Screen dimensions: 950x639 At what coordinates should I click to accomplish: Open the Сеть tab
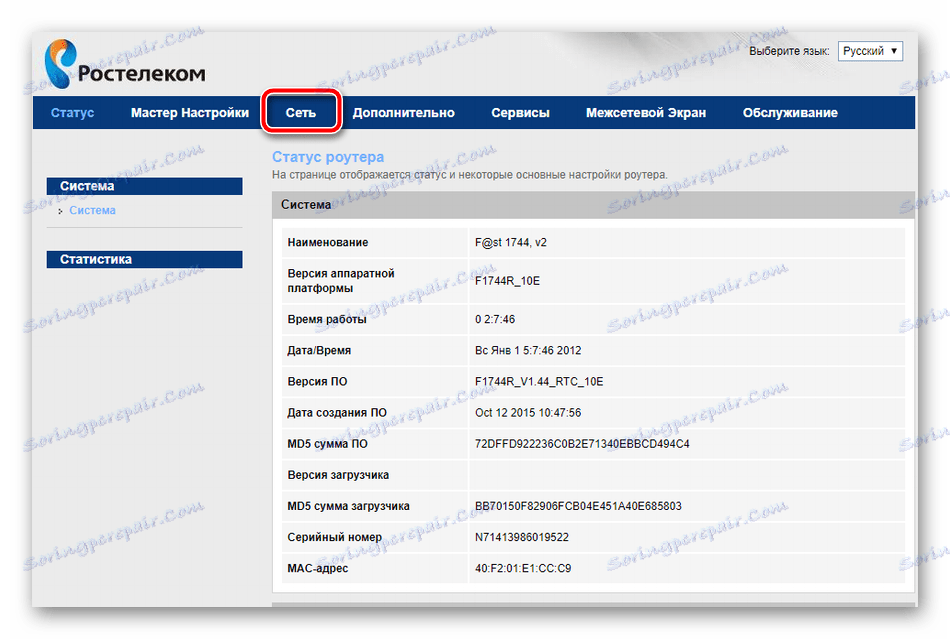click(303, 112)
